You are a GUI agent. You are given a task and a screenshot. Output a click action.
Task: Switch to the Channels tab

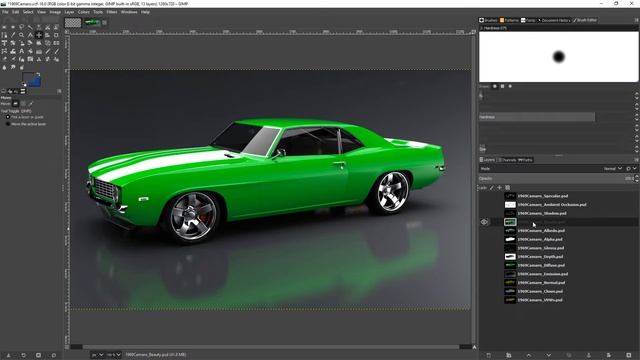508,160
